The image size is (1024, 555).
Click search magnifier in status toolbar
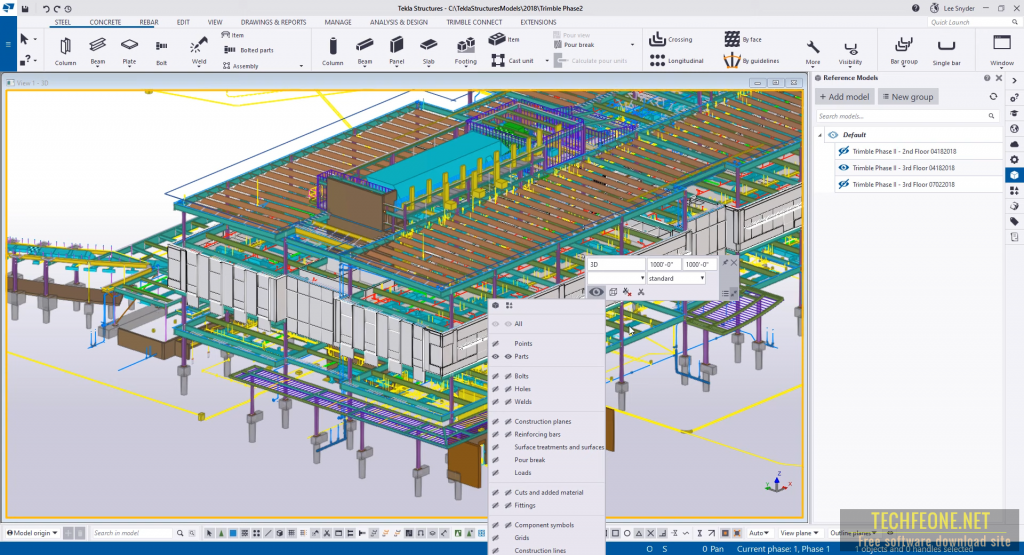[180, 533]
